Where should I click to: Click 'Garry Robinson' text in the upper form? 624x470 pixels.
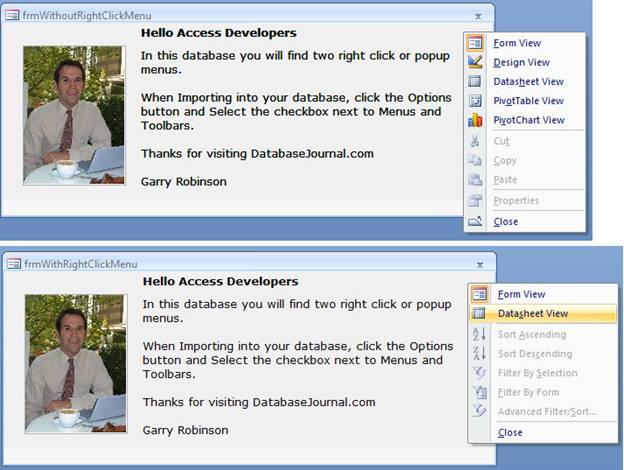184,182
